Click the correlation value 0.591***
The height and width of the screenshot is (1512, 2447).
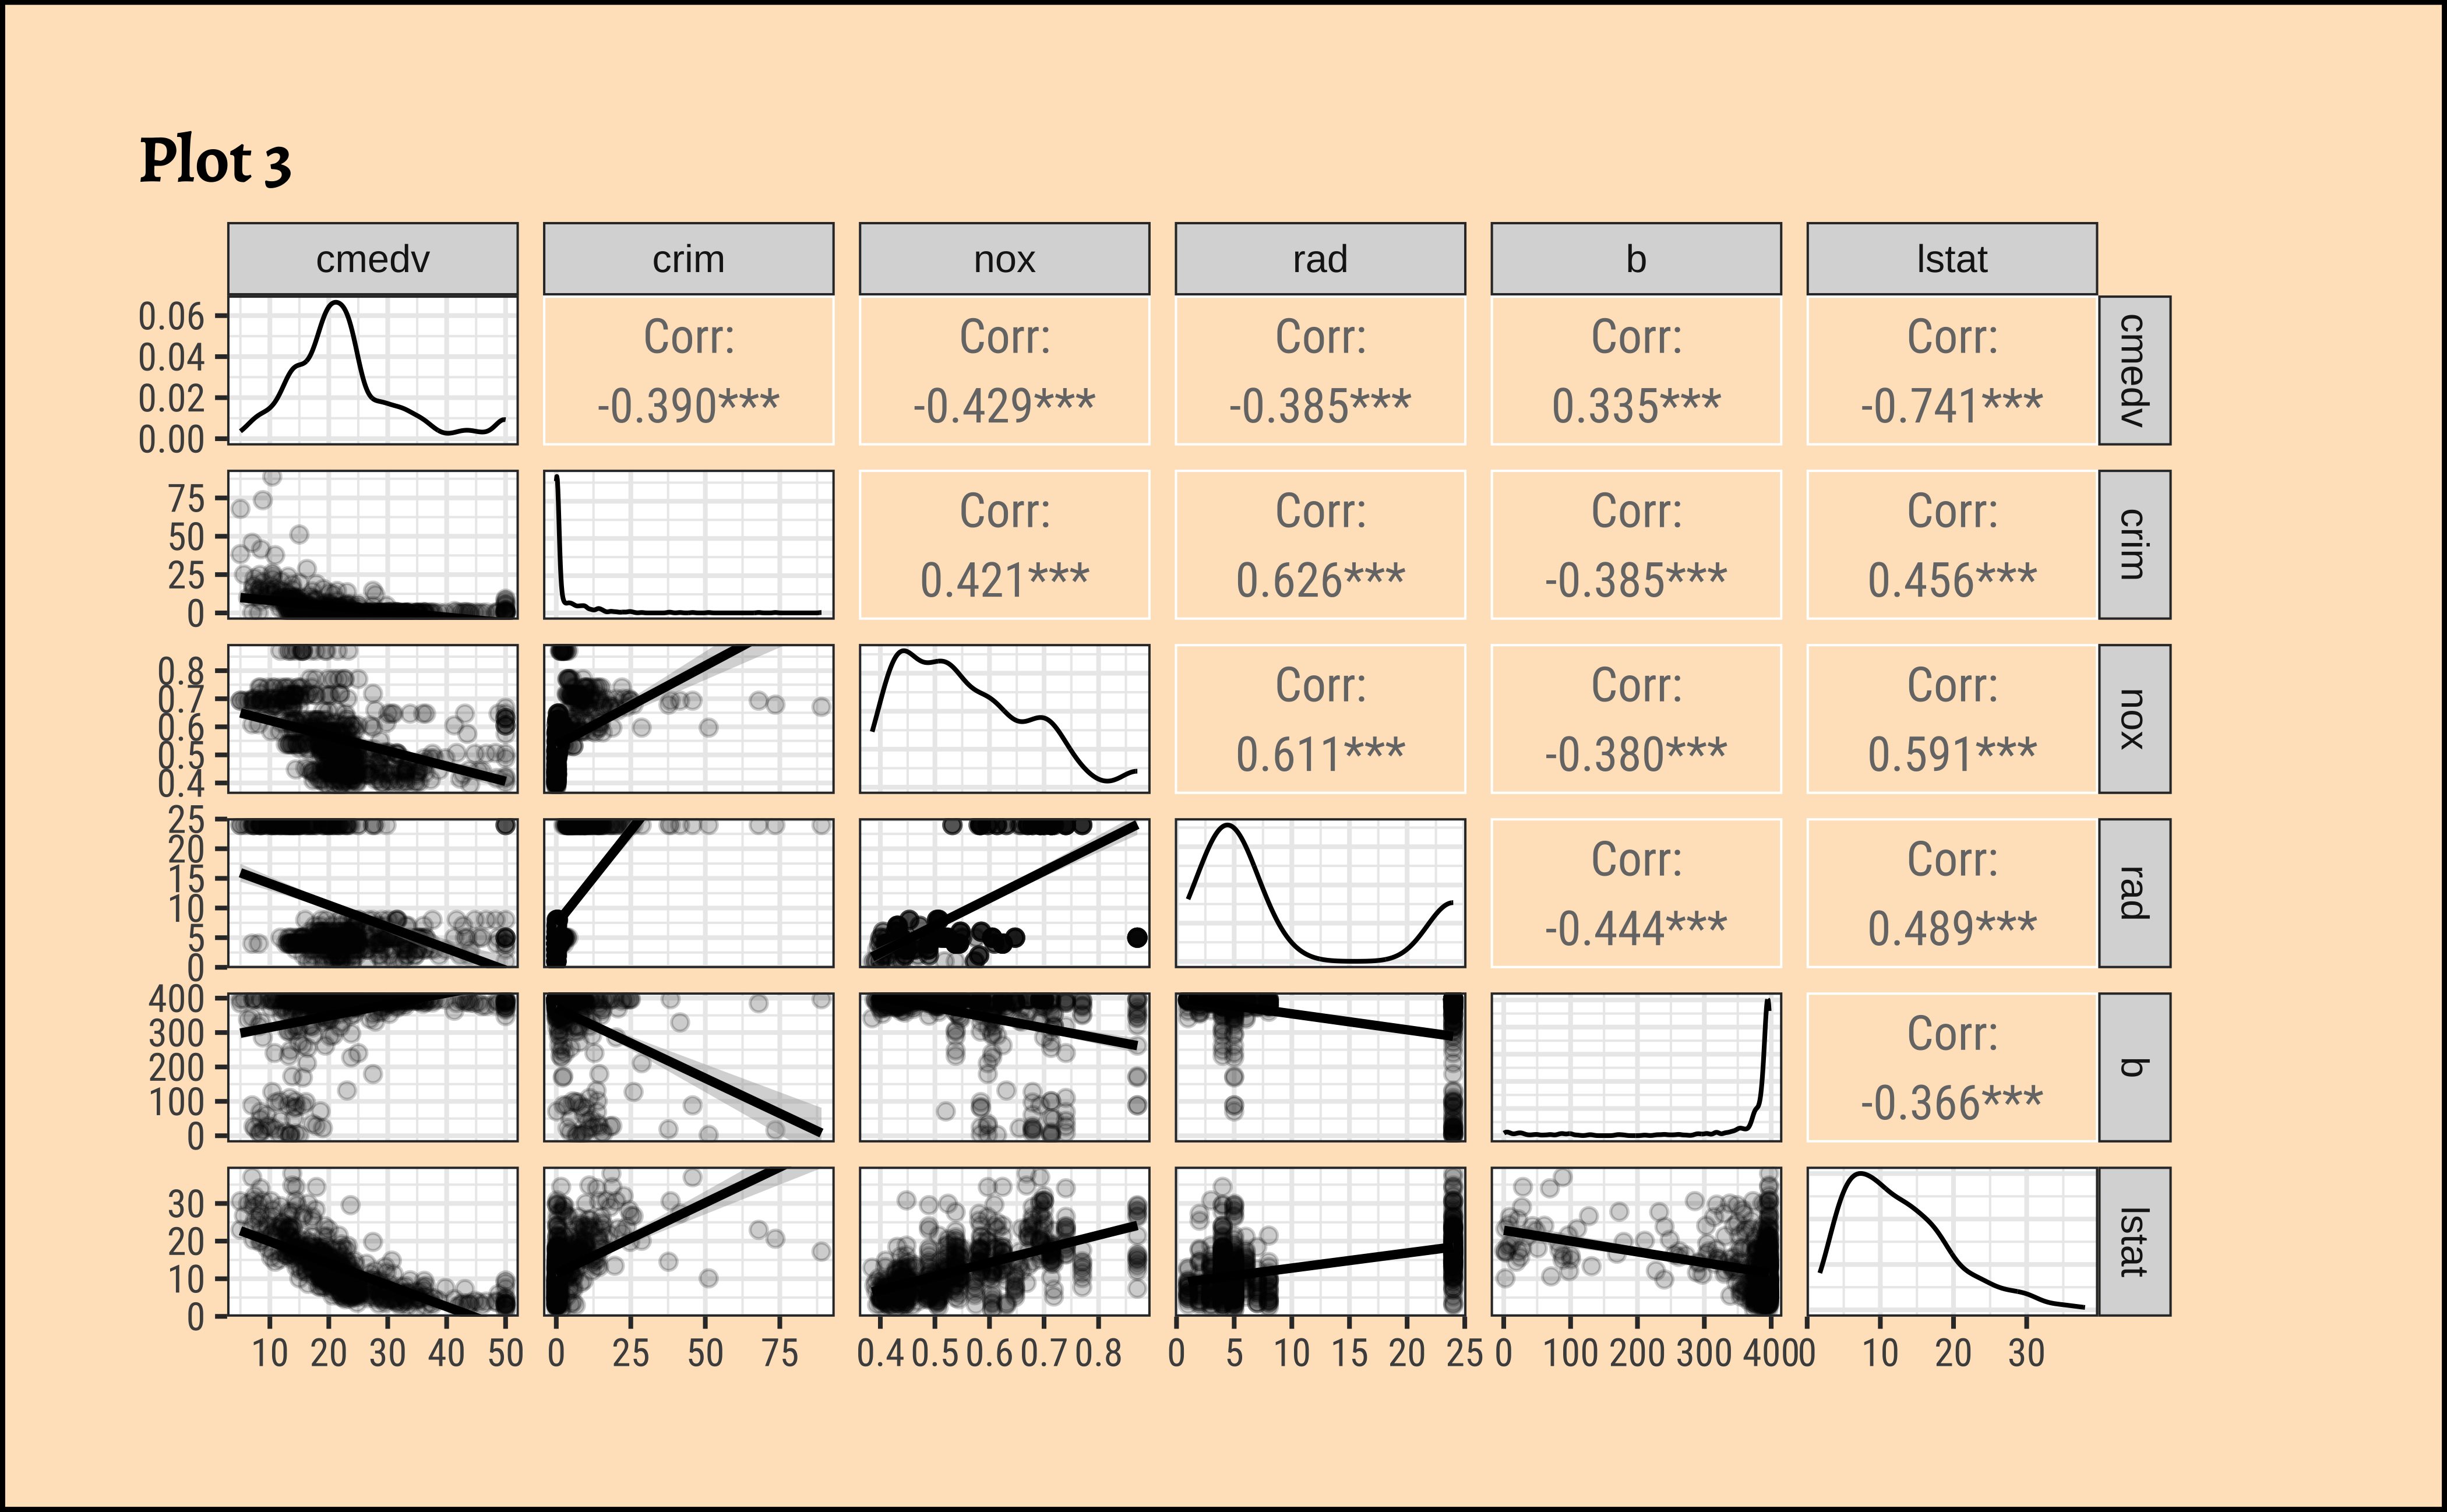point(1951,754)
